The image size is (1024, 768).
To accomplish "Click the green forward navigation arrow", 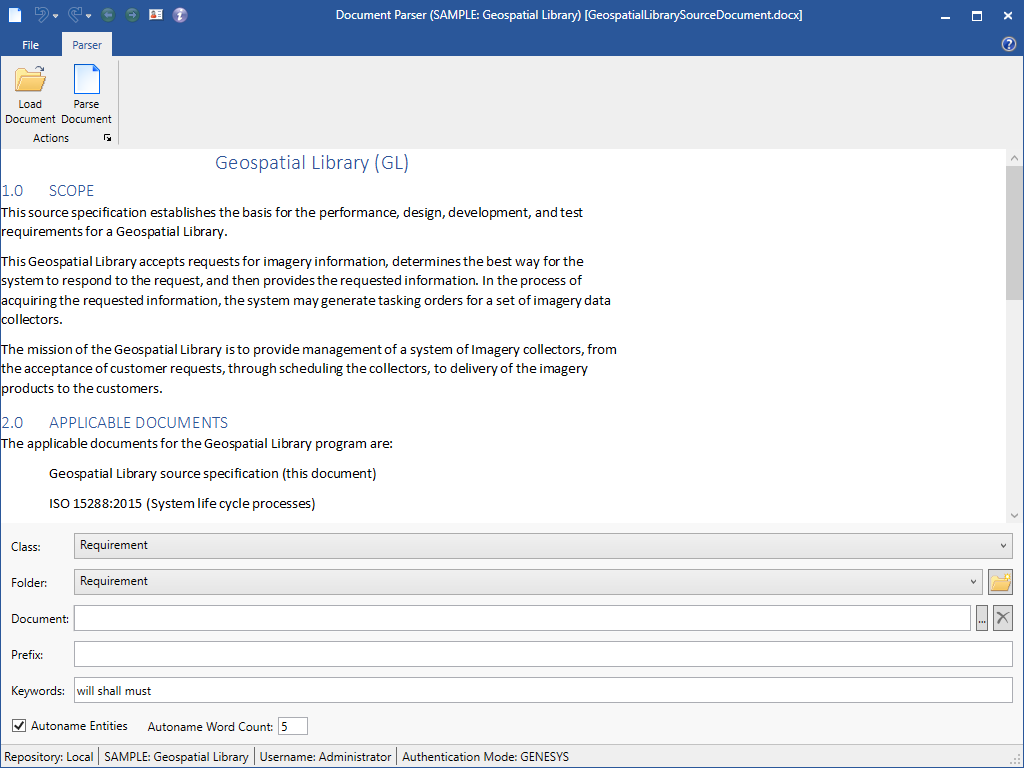I will coord(132,15).
